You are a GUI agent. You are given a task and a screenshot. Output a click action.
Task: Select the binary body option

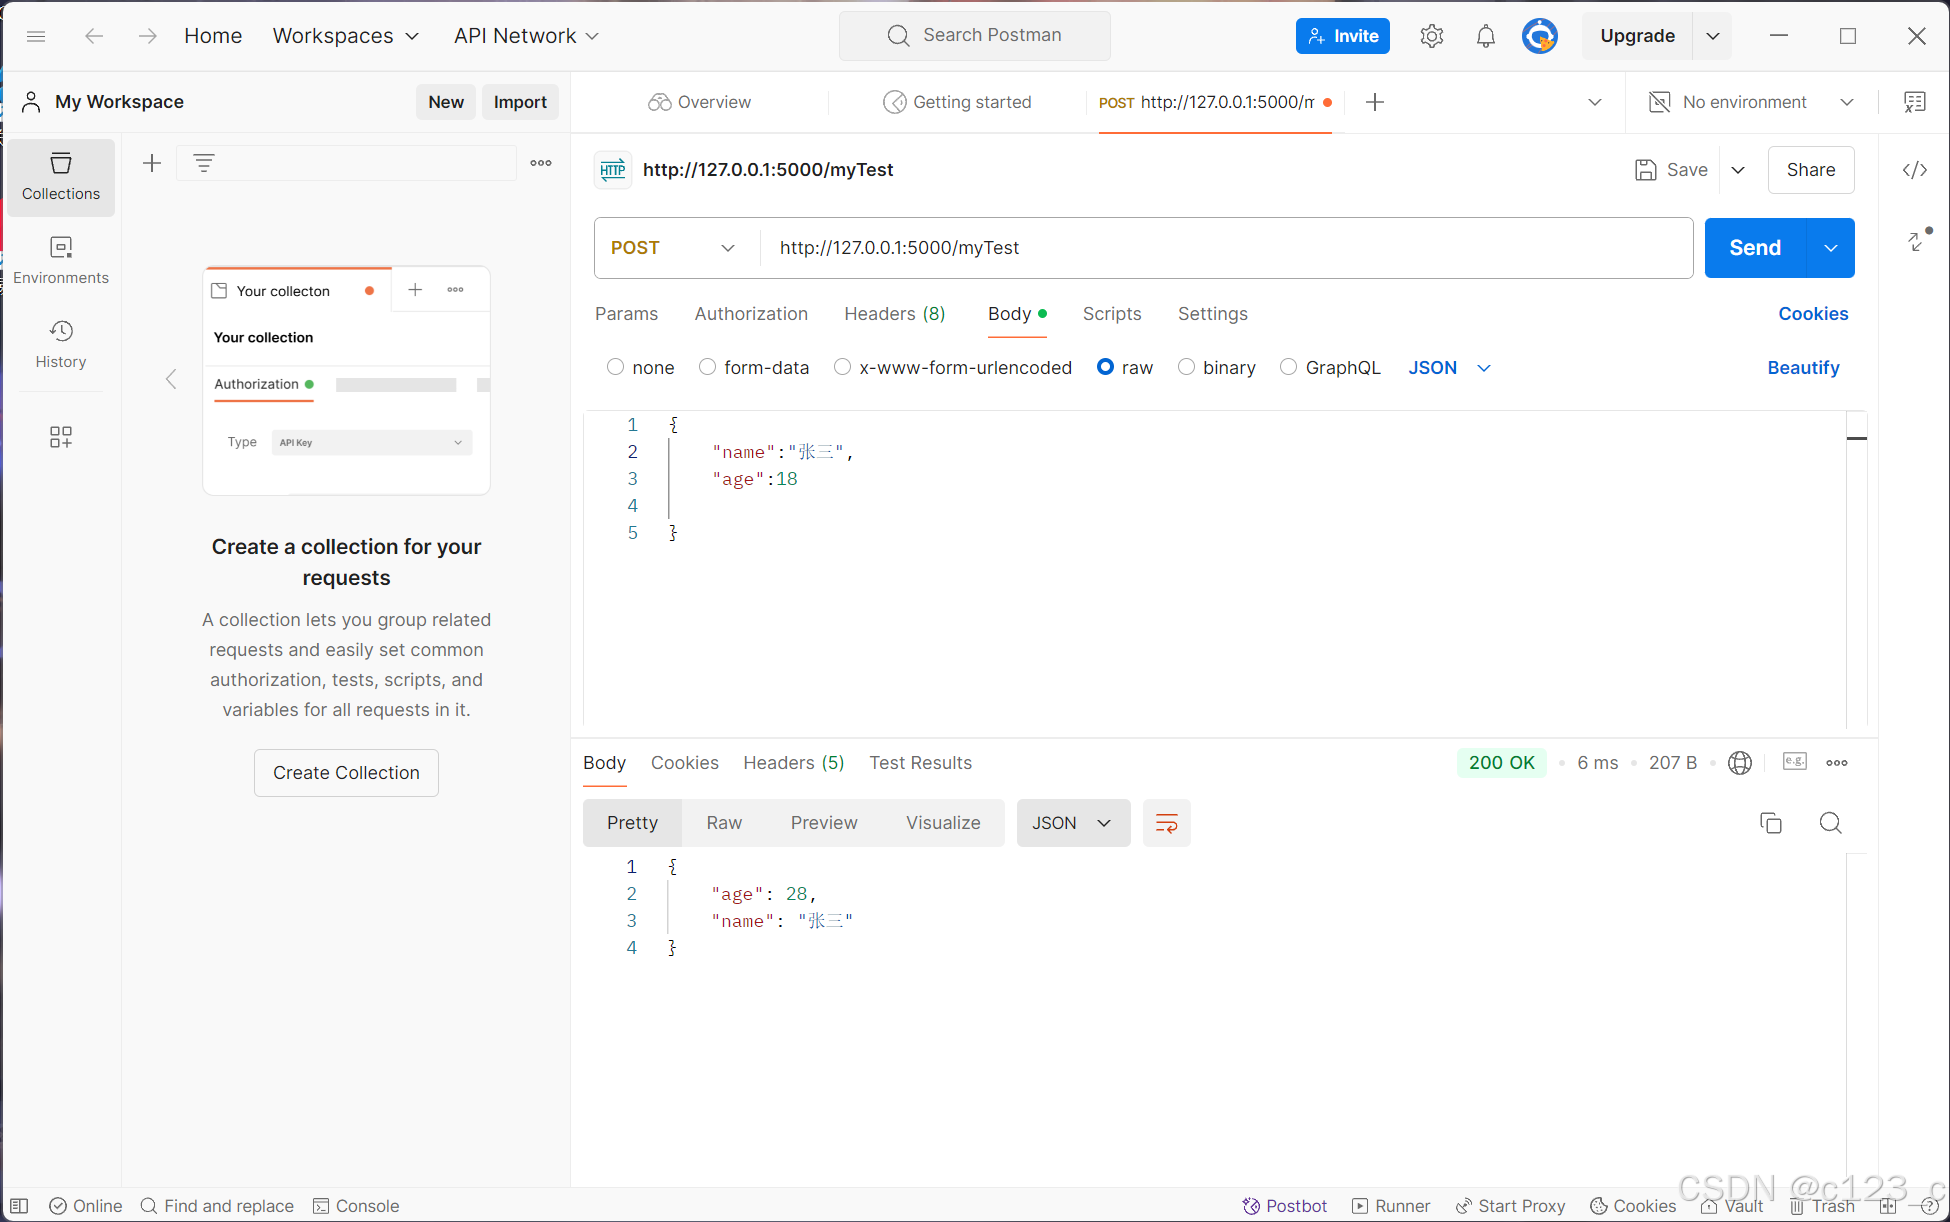pos(1186,367)
